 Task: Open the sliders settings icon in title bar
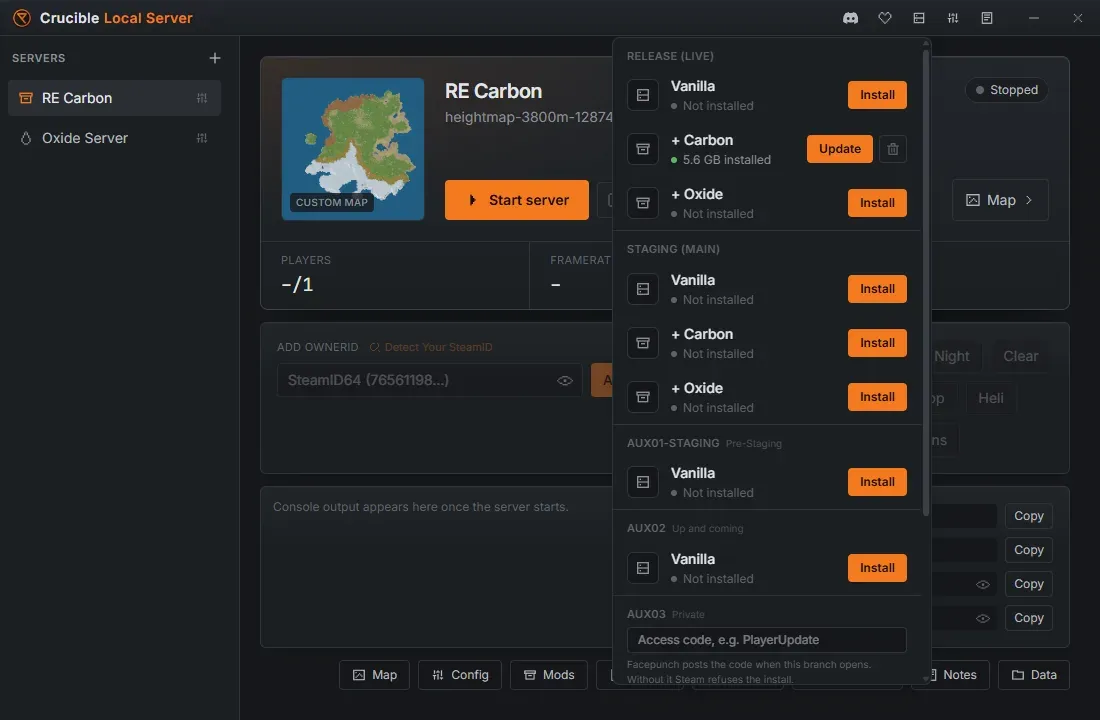point(953,18)
